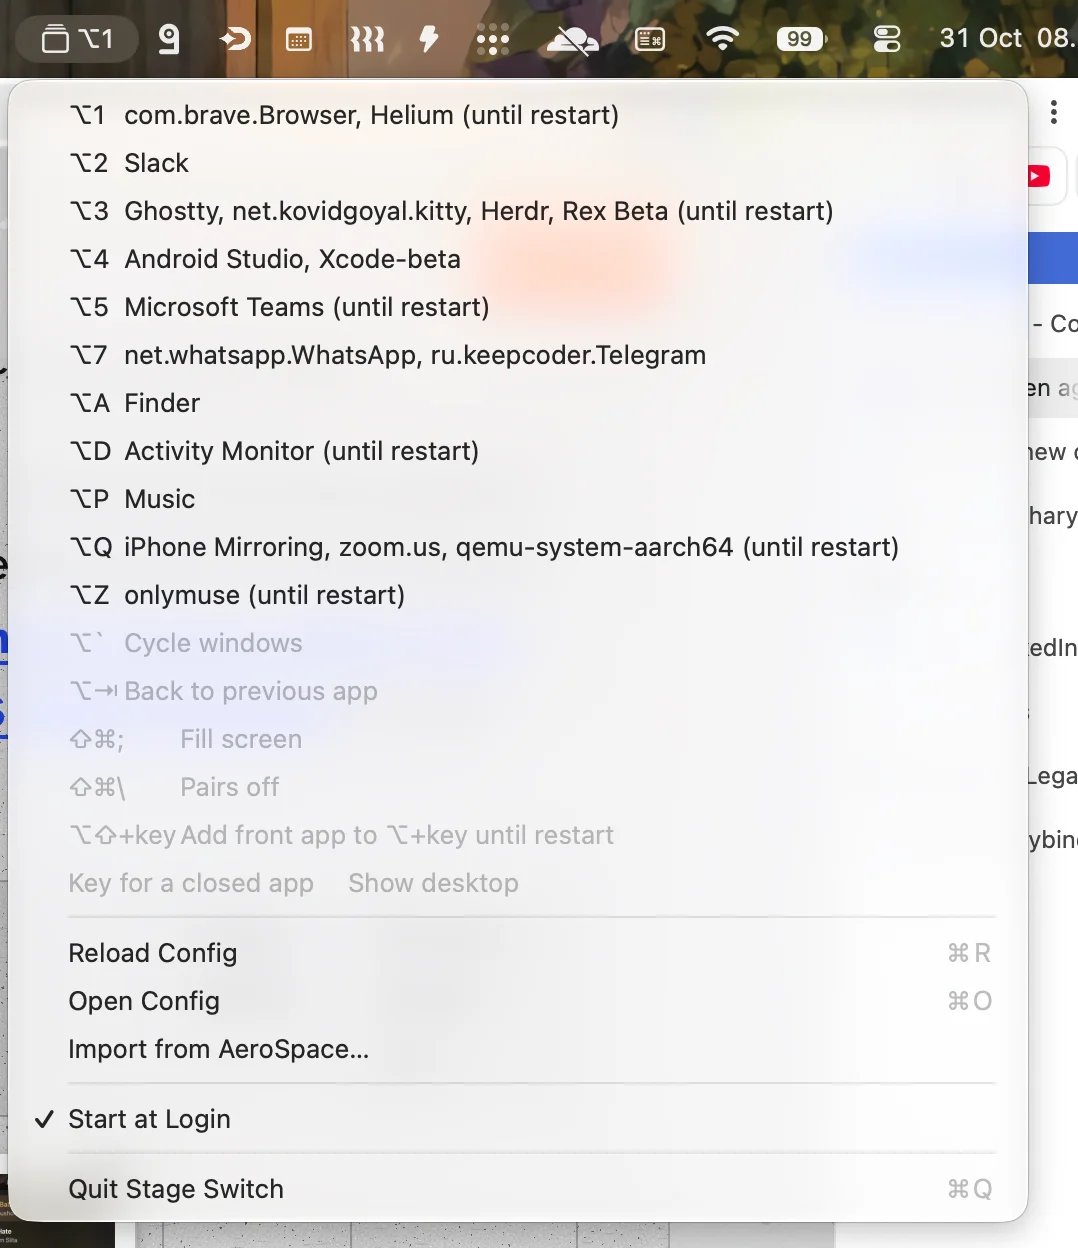Switch to the ⌥2 Slack stage
This screenshot has height=1248, width=1078.
click(518, 163)
